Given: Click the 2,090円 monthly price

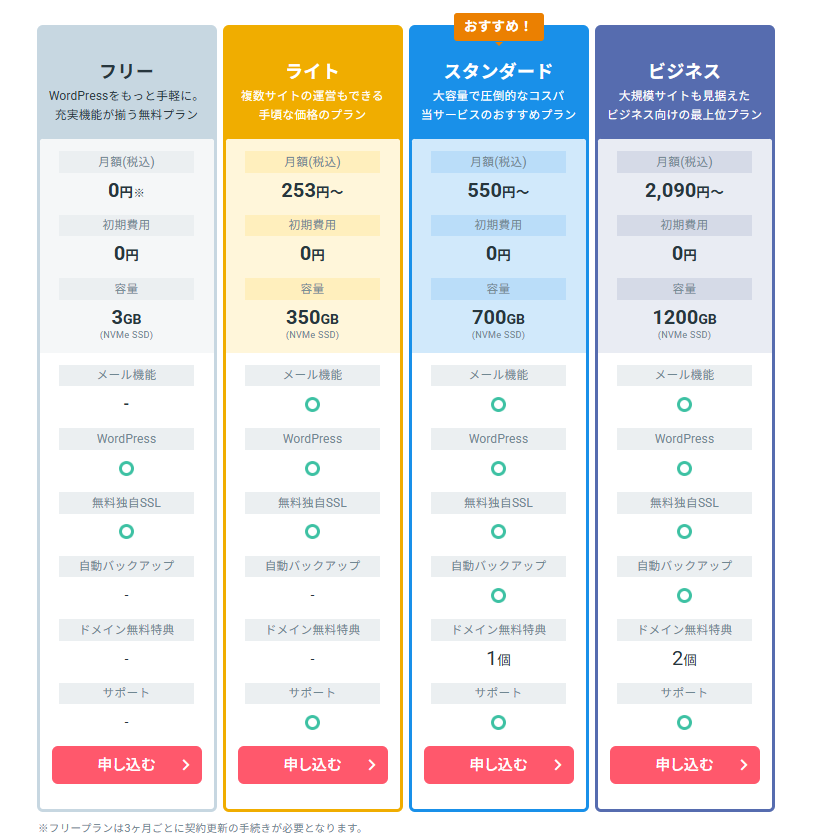Looking at the screenshot, I should (x=684, y=191).
